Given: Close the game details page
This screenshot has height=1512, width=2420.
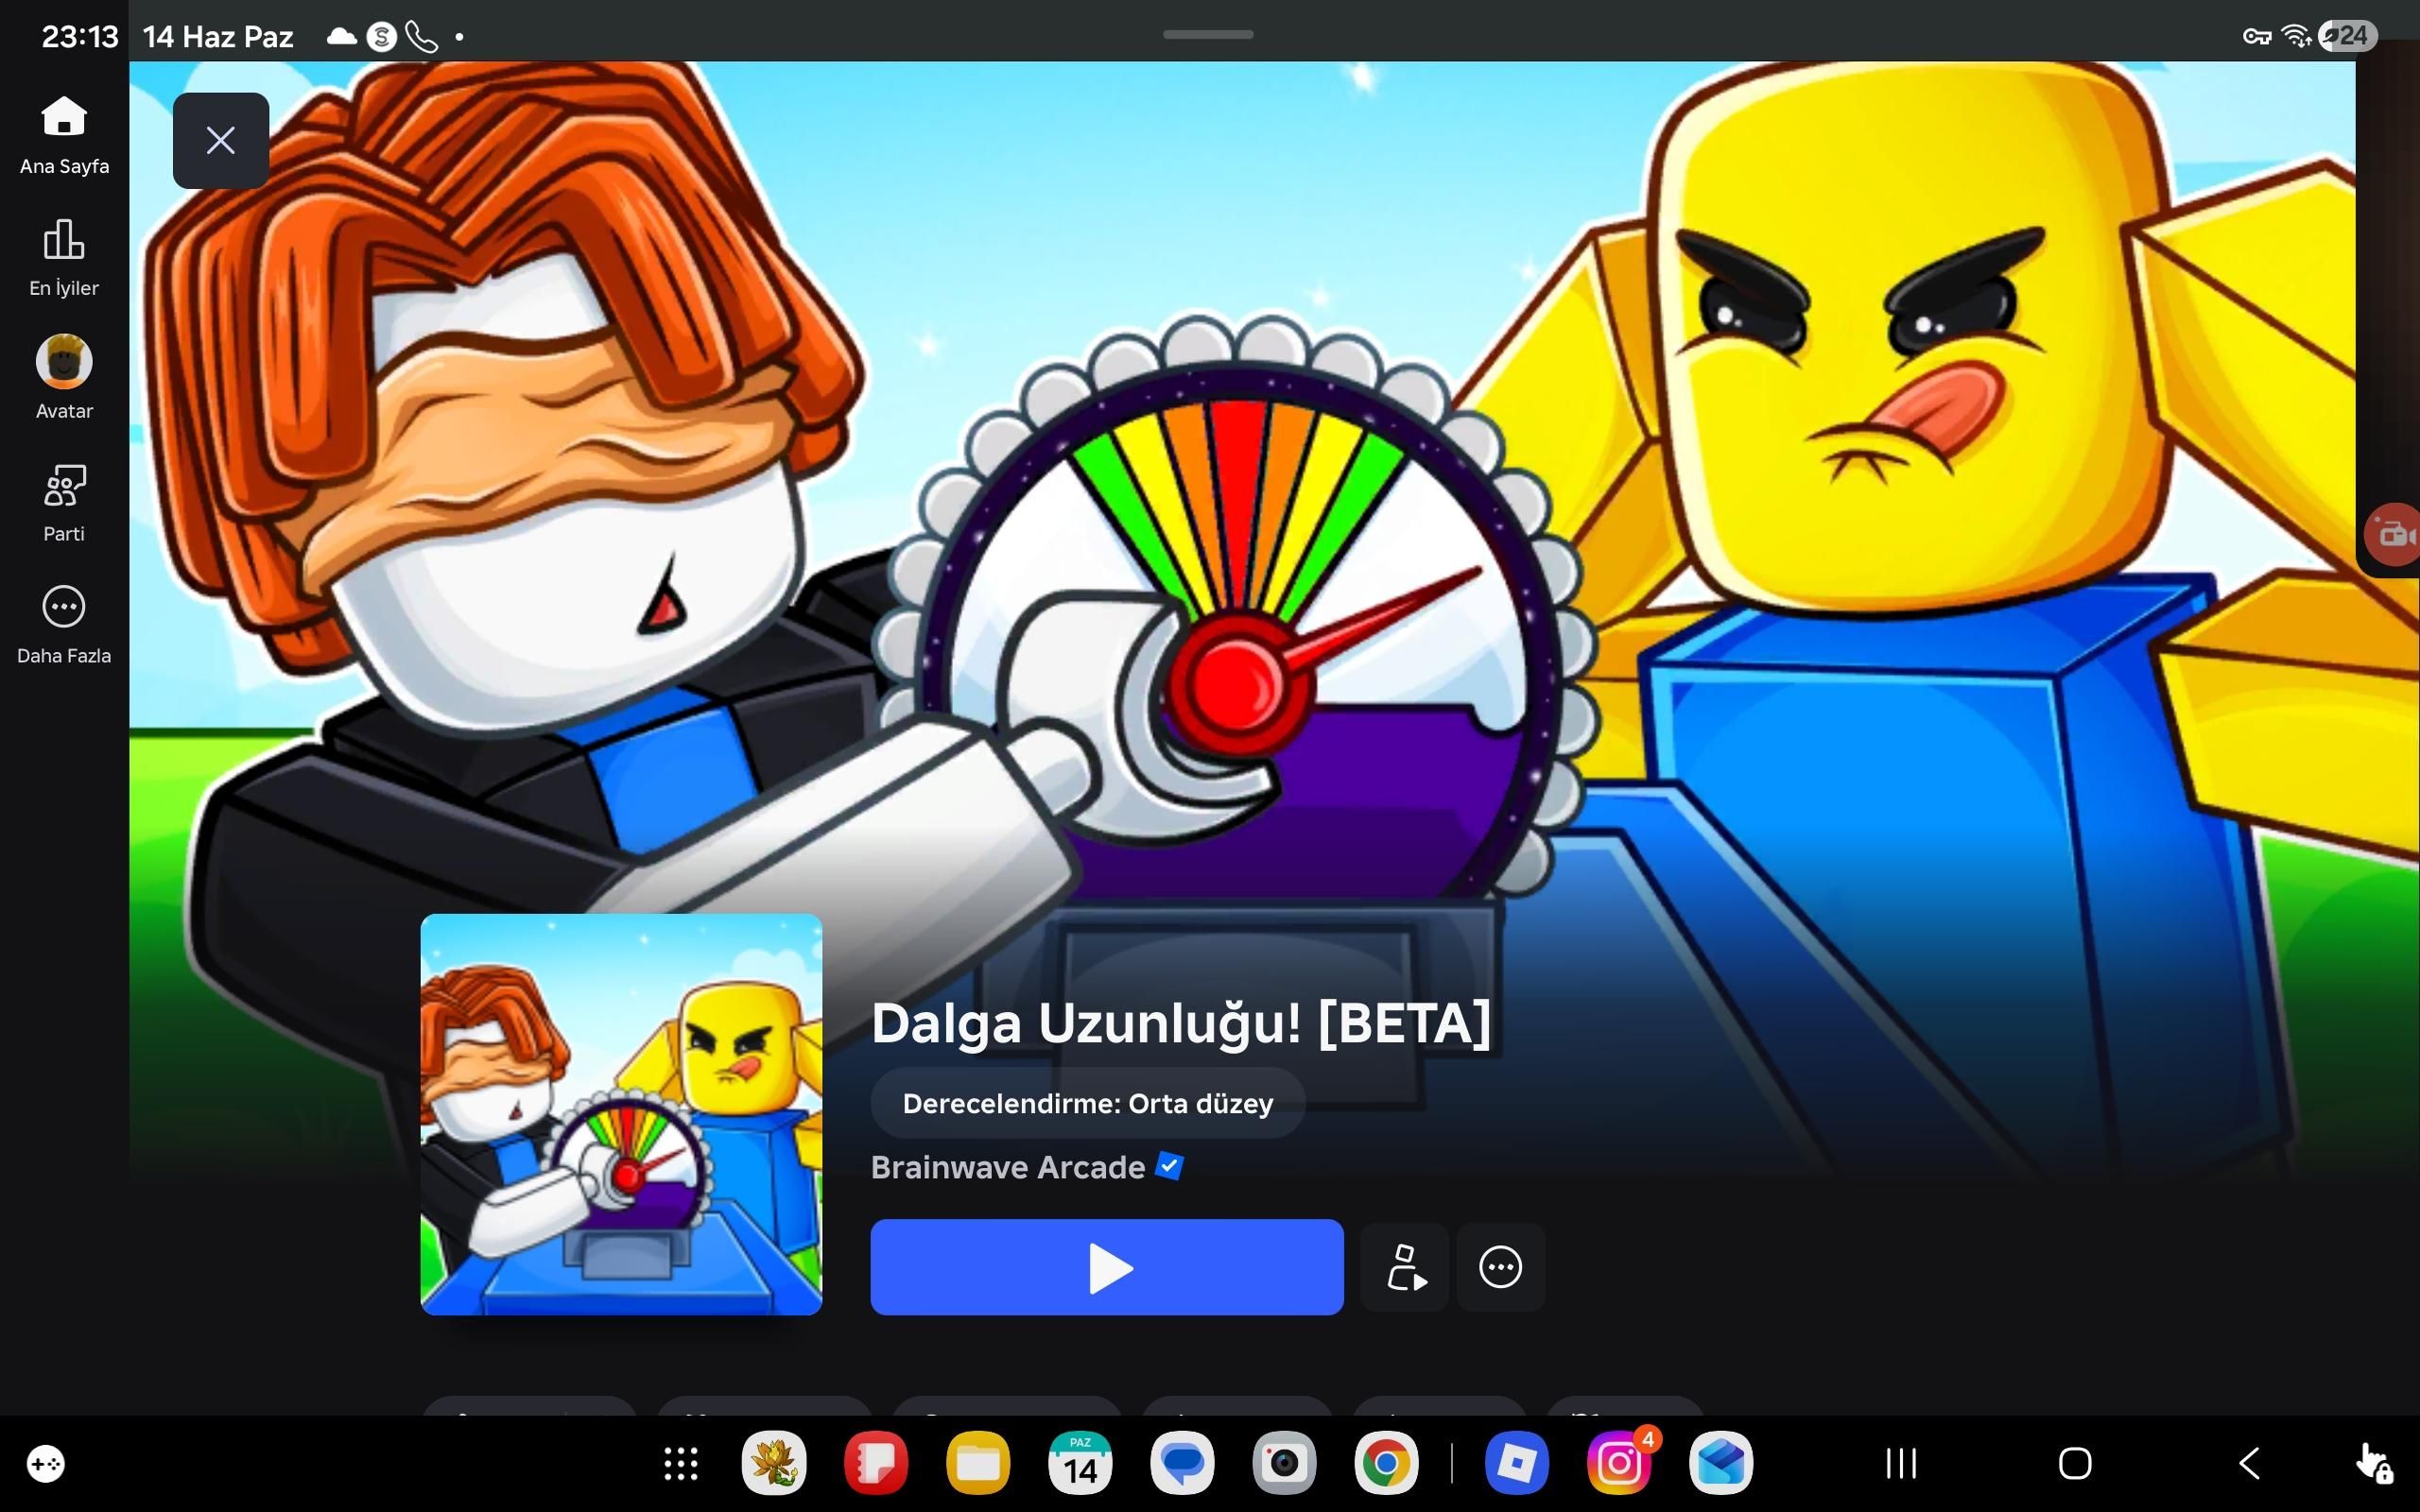Looking at the screenshot, I should tap(221, 140).
